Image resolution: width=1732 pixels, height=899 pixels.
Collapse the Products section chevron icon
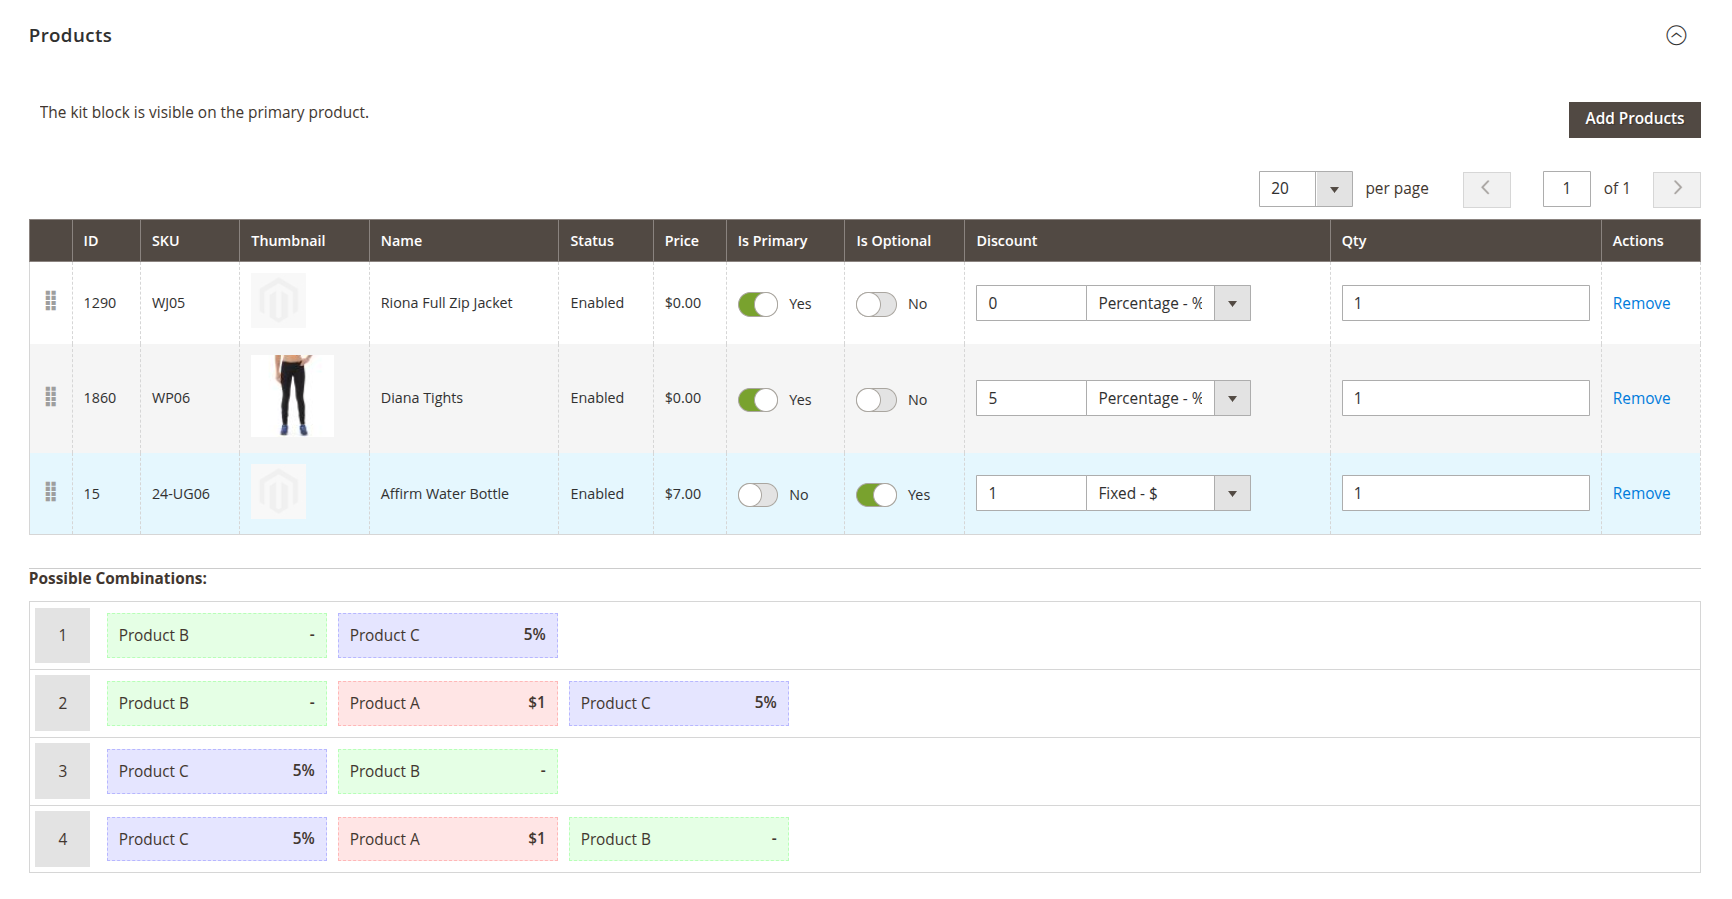(x=1676, y=36)
